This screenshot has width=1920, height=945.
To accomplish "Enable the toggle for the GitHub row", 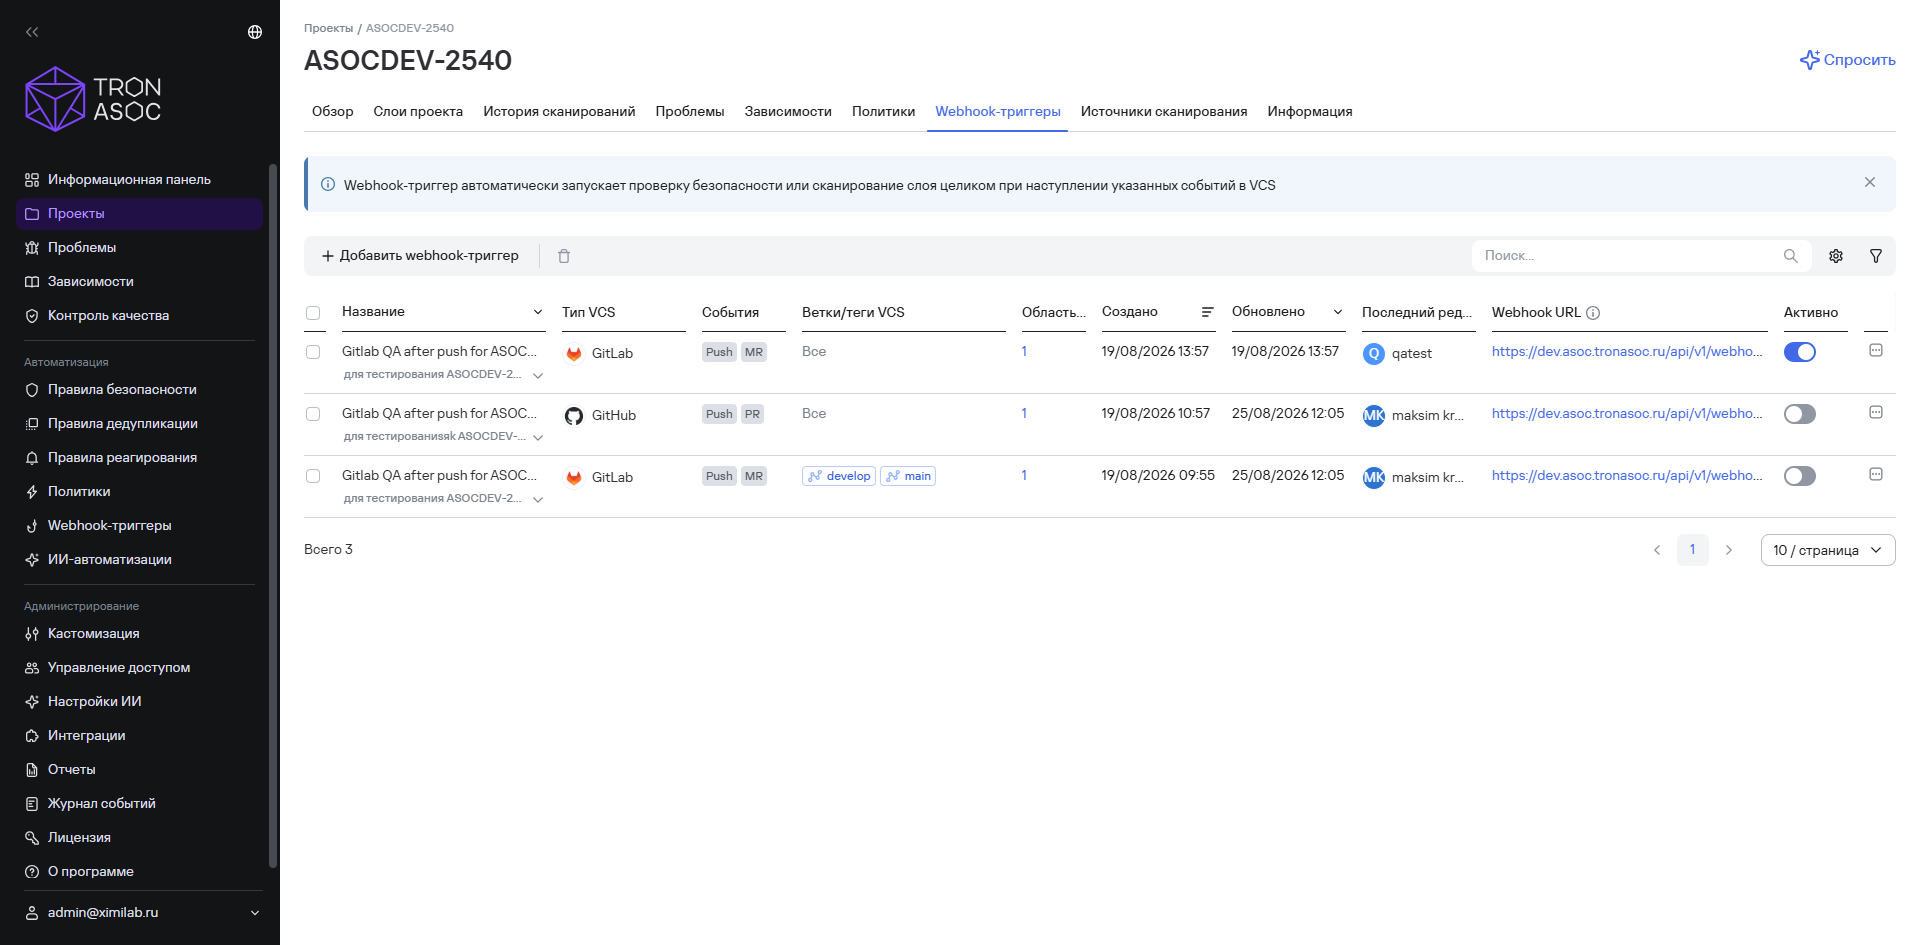I will click(x=1800, y=414).
